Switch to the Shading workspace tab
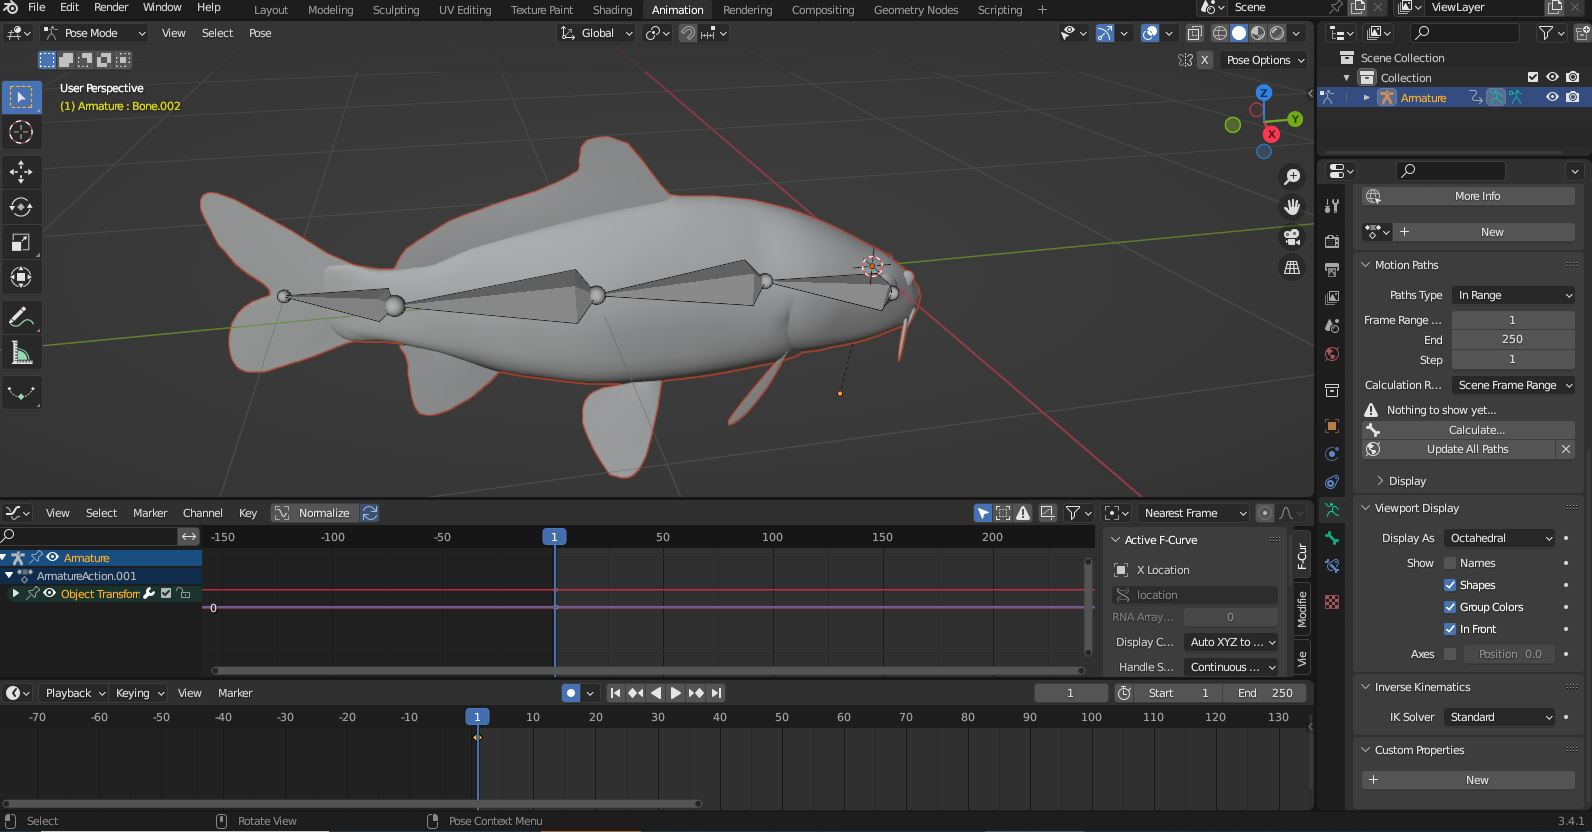Image resolution: width=1592 pixels, height=832 pixels. pos(612,10)
